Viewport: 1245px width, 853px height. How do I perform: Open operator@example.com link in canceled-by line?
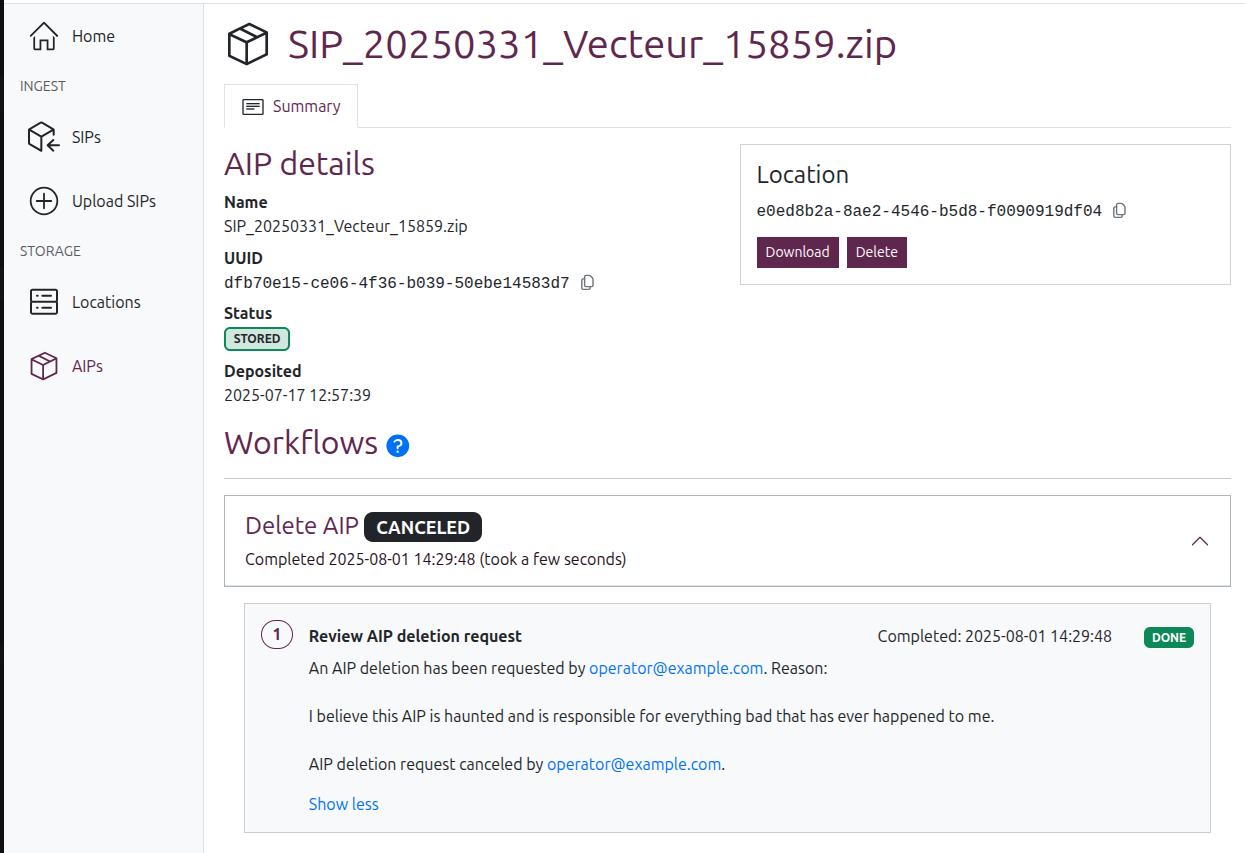[634, 764]
